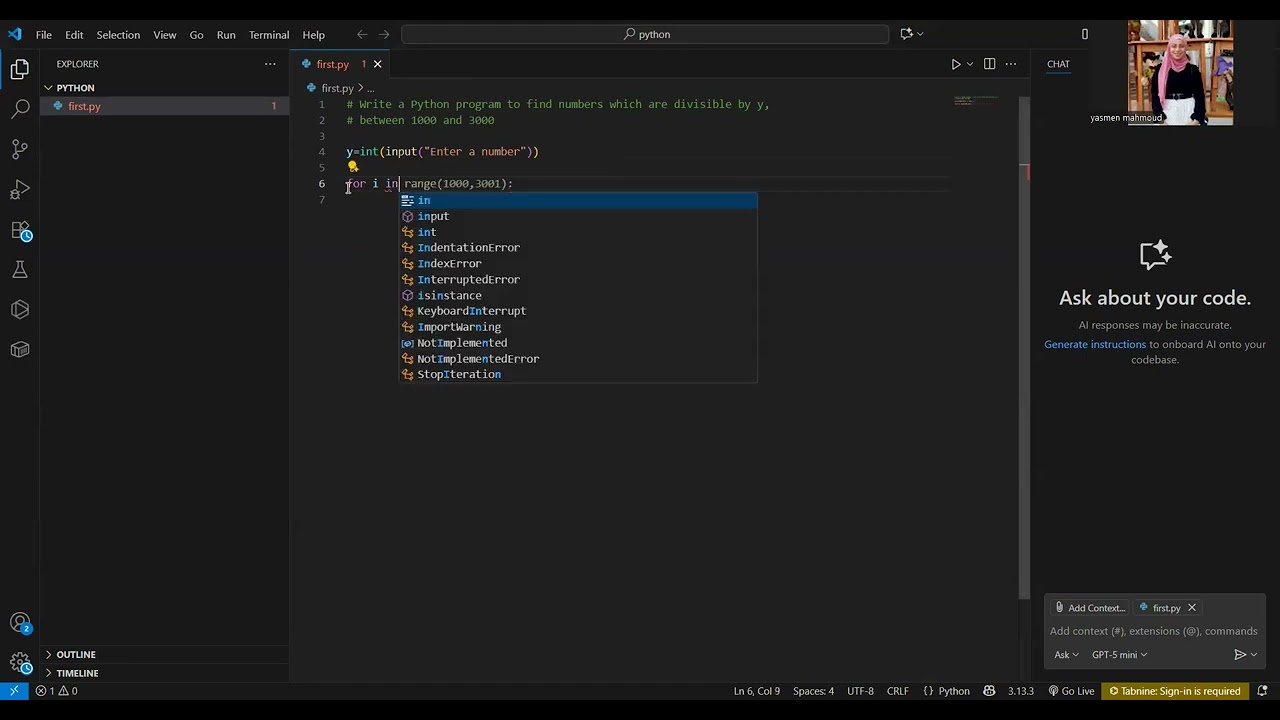Expand the Timeline section
The image size is (1280, 720).
pyautogui.click(x=77, y=673)
